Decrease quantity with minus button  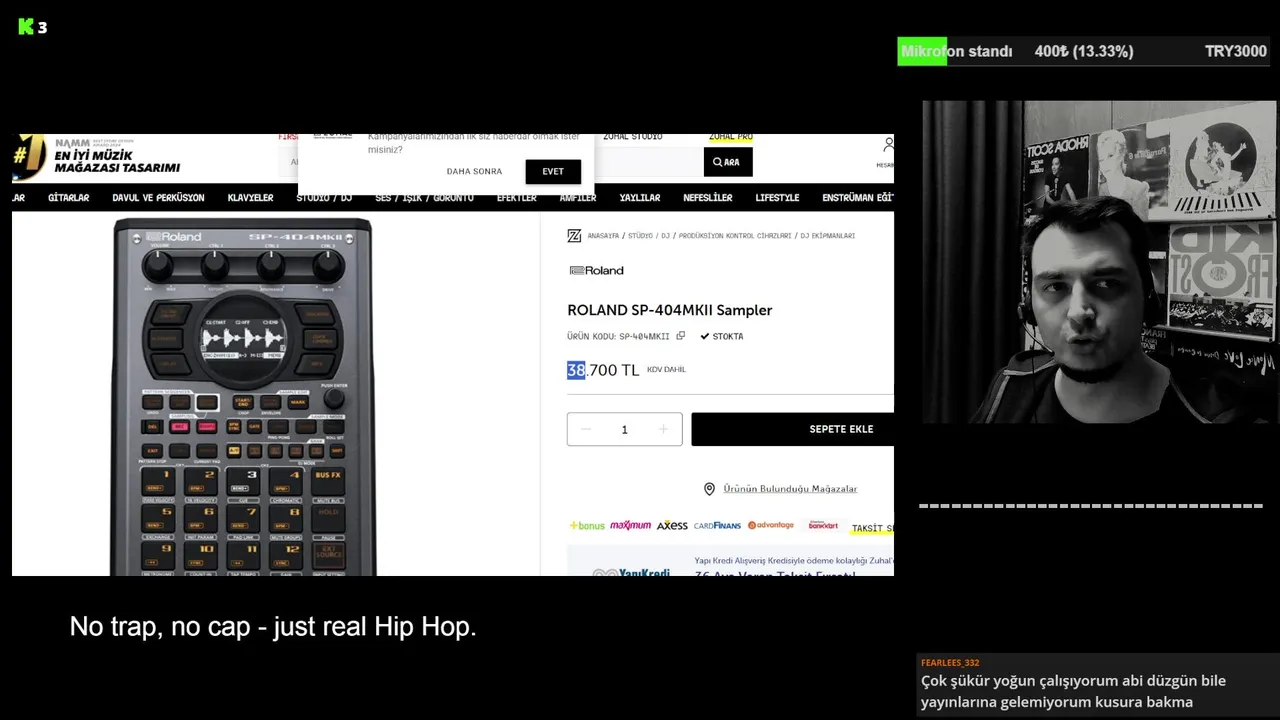click(586, 429)
